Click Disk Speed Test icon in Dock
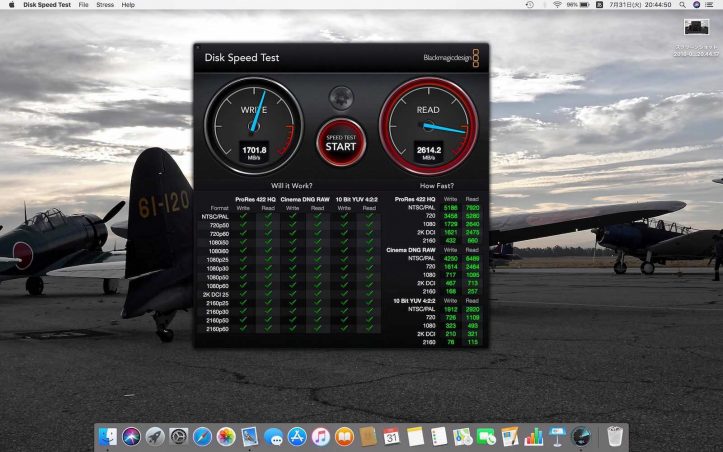This screenshot has width=723, height=452. coord(581,436)
